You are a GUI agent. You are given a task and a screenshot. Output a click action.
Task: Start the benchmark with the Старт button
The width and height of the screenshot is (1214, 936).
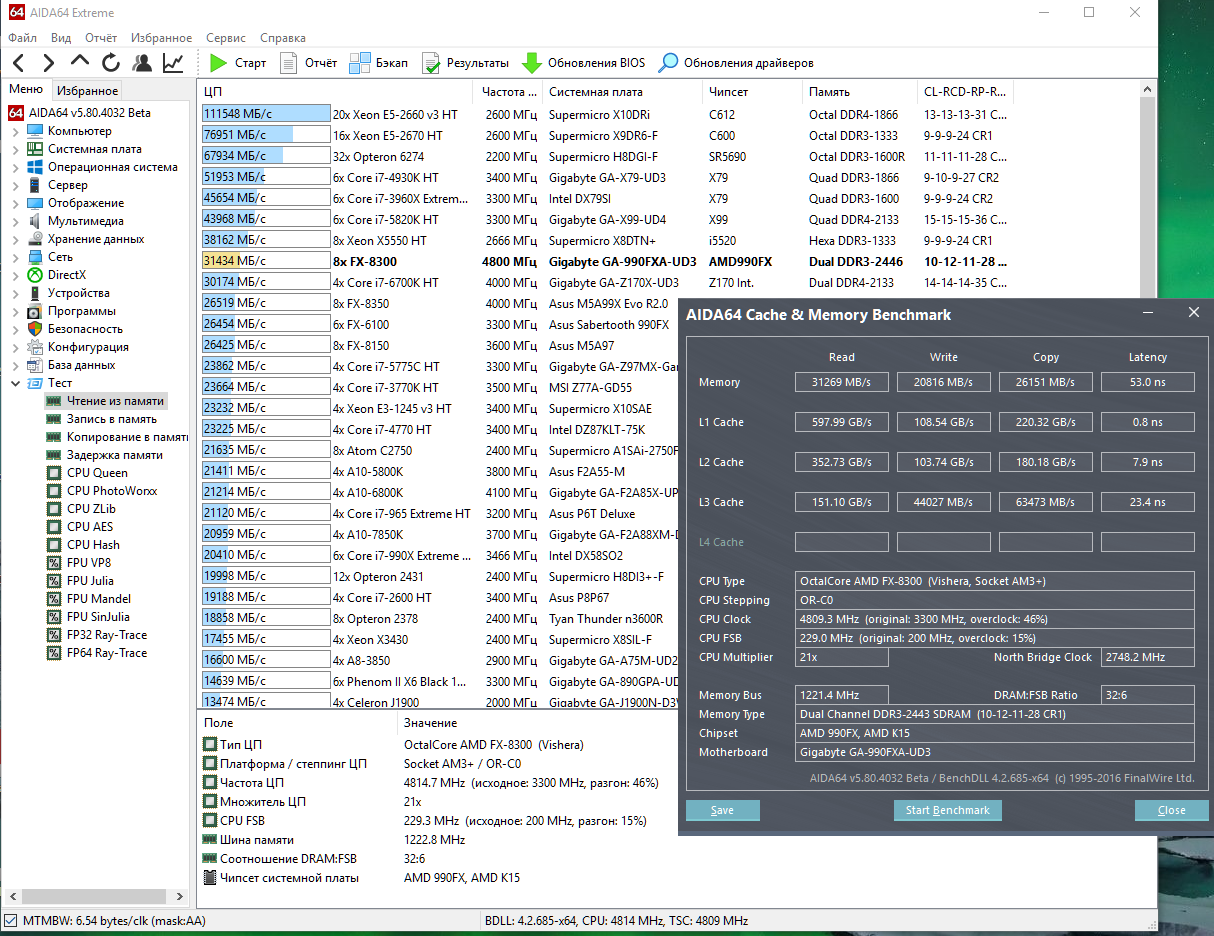[238, 63]
